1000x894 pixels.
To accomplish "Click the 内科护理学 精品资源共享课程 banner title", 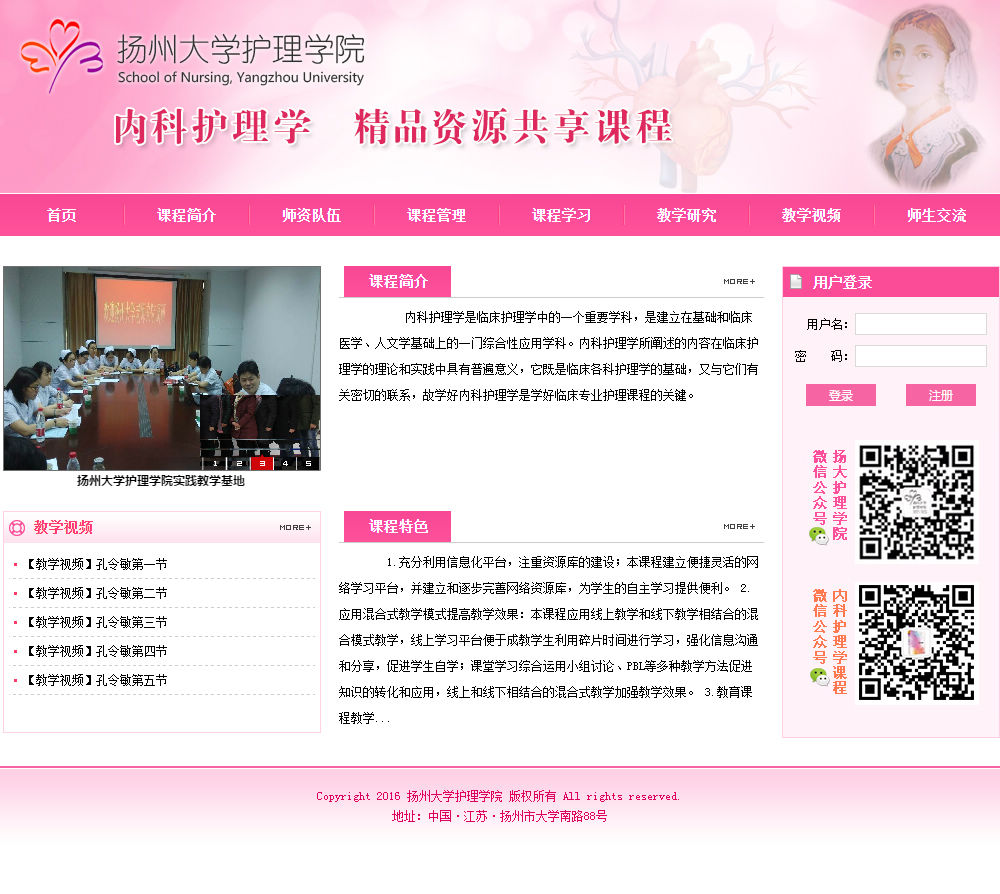I will [392, 127].
